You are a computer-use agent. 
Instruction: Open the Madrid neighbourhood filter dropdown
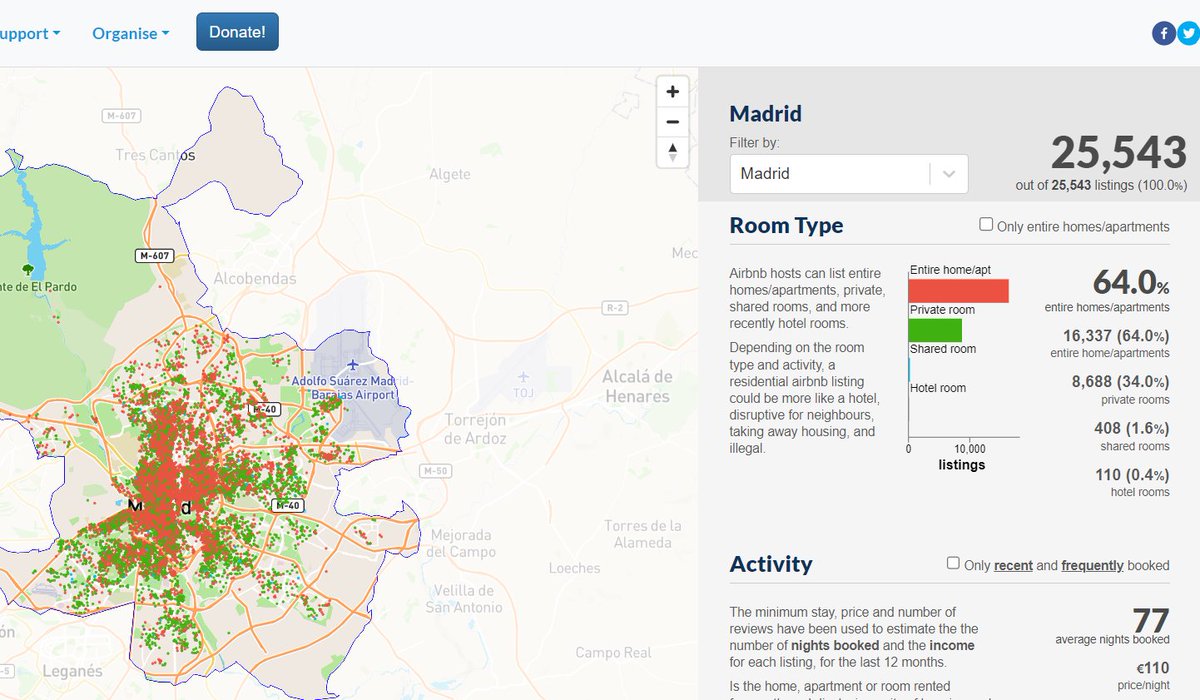pos(849,173)
